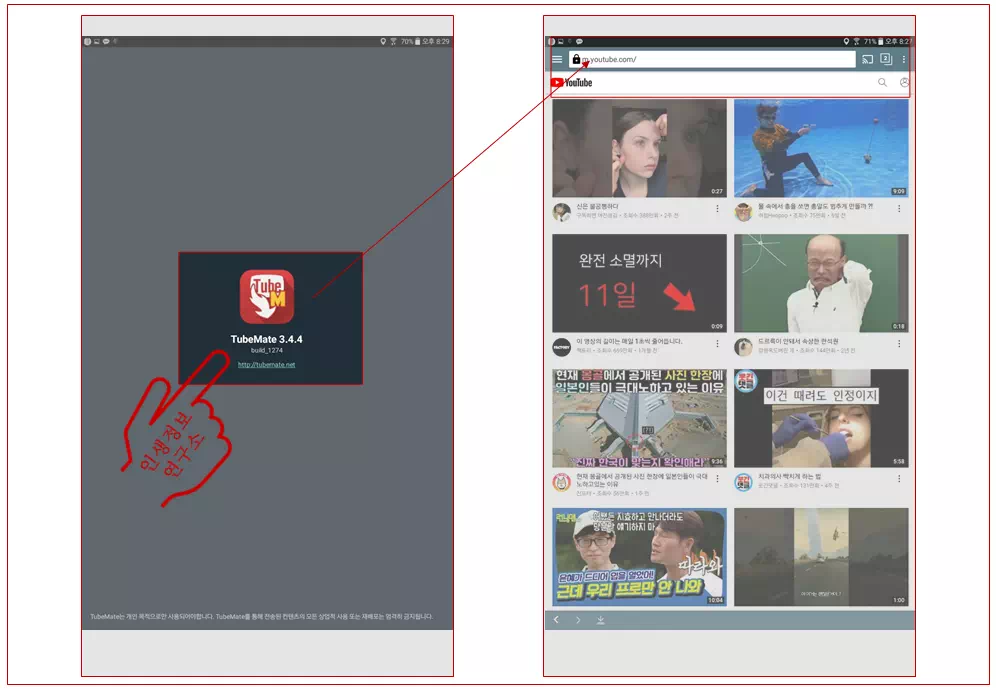996x690 pixels.
Task: Open the title under the teacher video
Action: coord(798,341)
